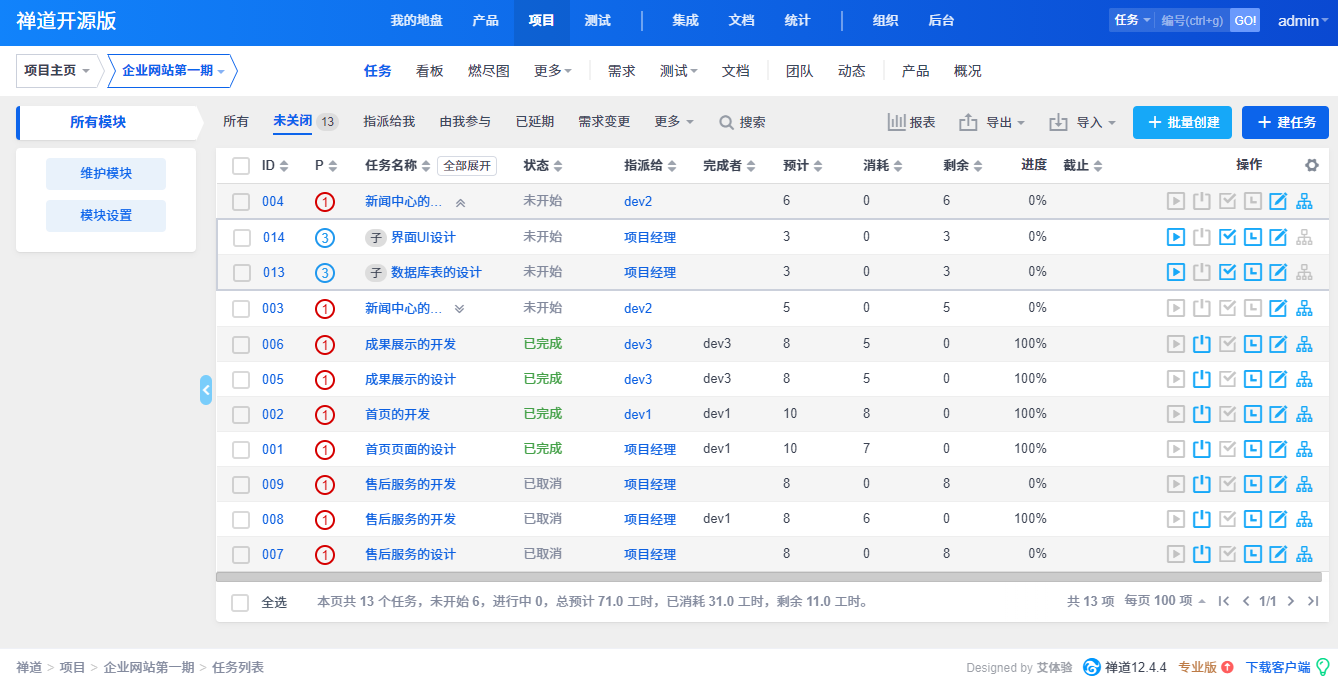Select checkbox for task 006
Viewport: 1338px width, 681px height.
coord(240,345)
